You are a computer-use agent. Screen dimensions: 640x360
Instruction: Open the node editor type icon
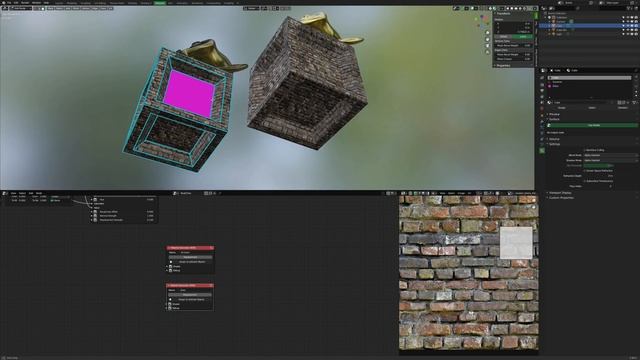(5, 193)
